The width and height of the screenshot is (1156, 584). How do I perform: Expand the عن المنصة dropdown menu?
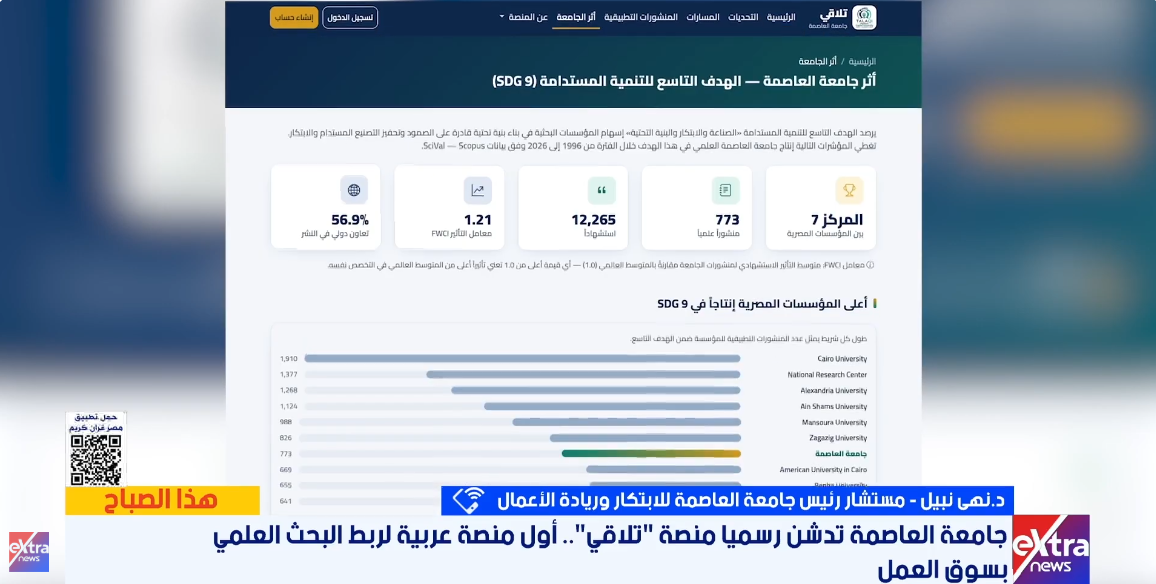click(523, 17)
